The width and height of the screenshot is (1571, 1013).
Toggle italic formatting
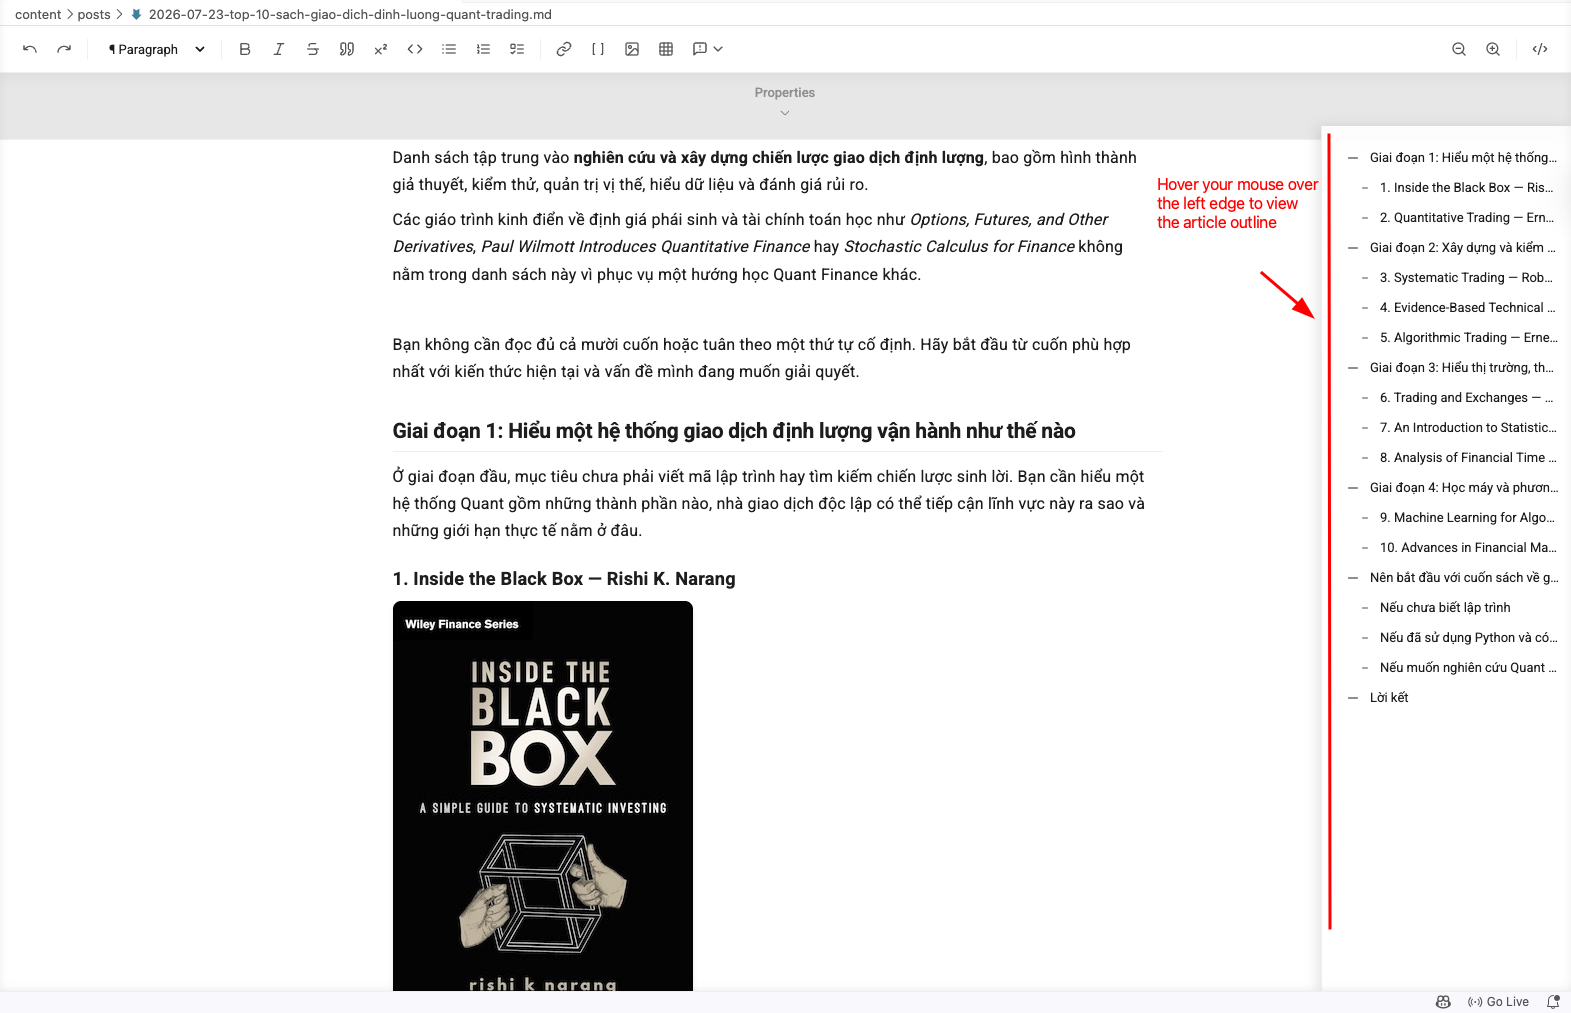click(279, 49)
